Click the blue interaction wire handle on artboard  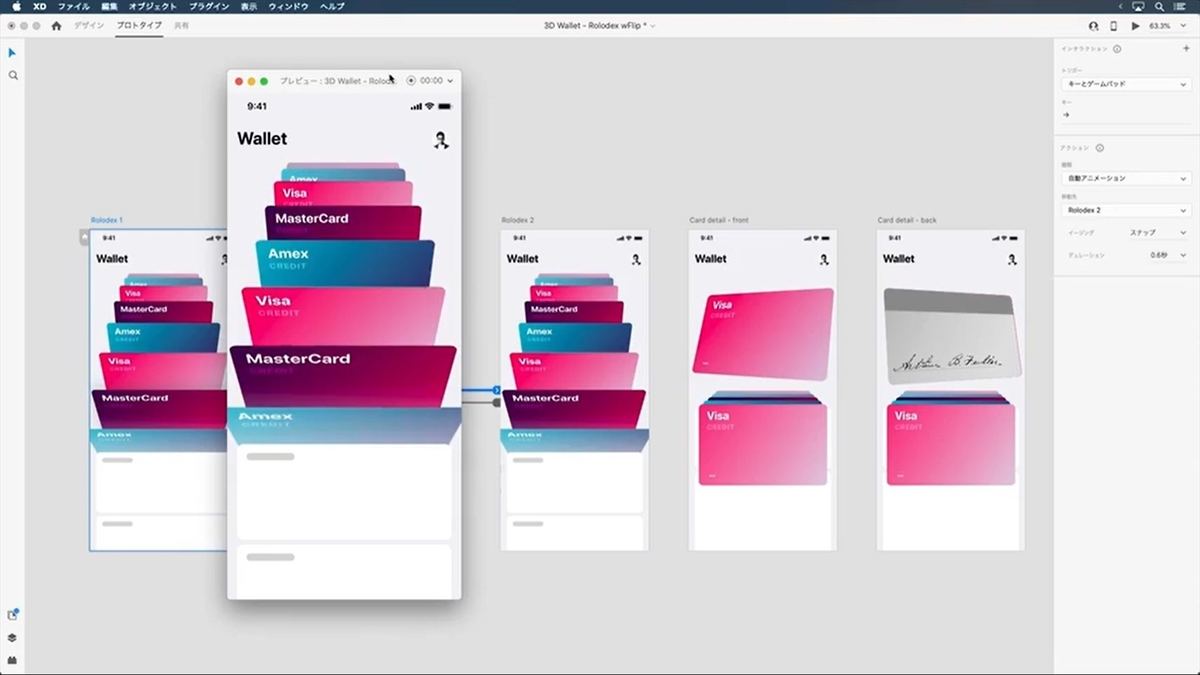point(497,390)
